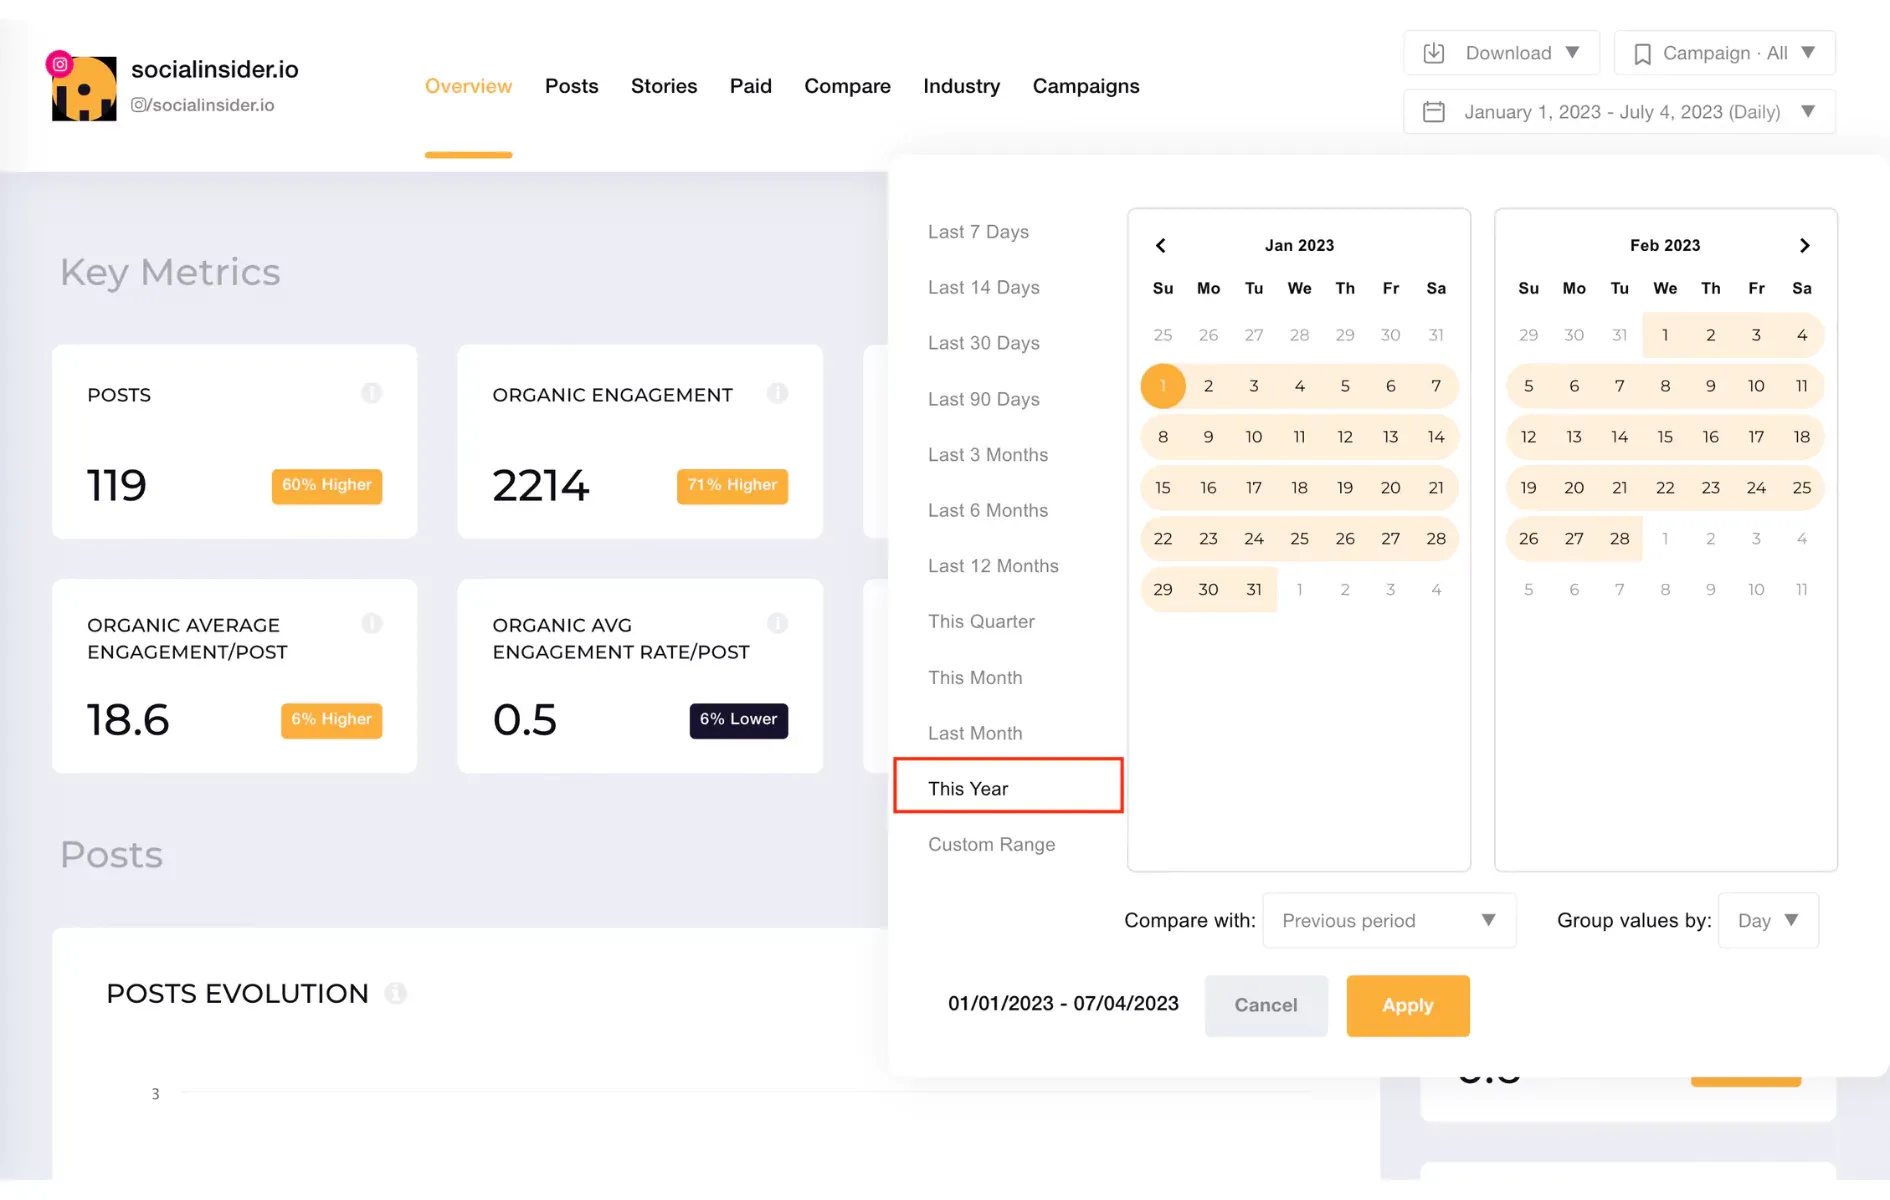The width and height of the screenshot is (1890, 1200).
Task: Click the Jan 2023 month header
Action: tap(1299, 246)
